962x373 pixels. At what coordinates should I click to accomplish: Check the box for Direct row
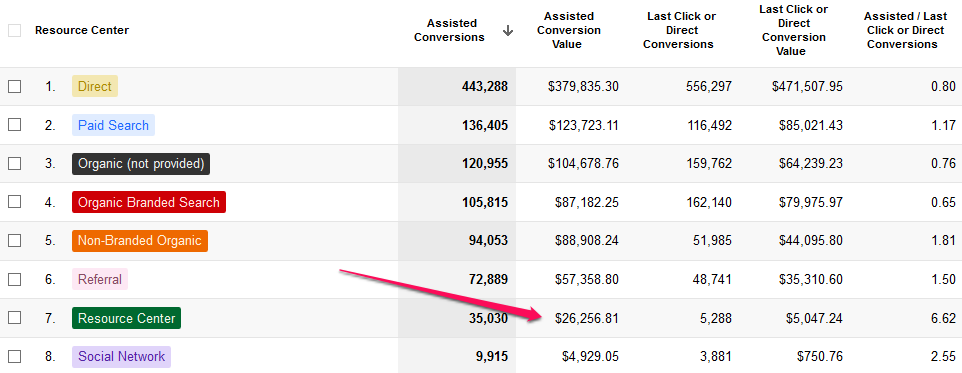14,87
